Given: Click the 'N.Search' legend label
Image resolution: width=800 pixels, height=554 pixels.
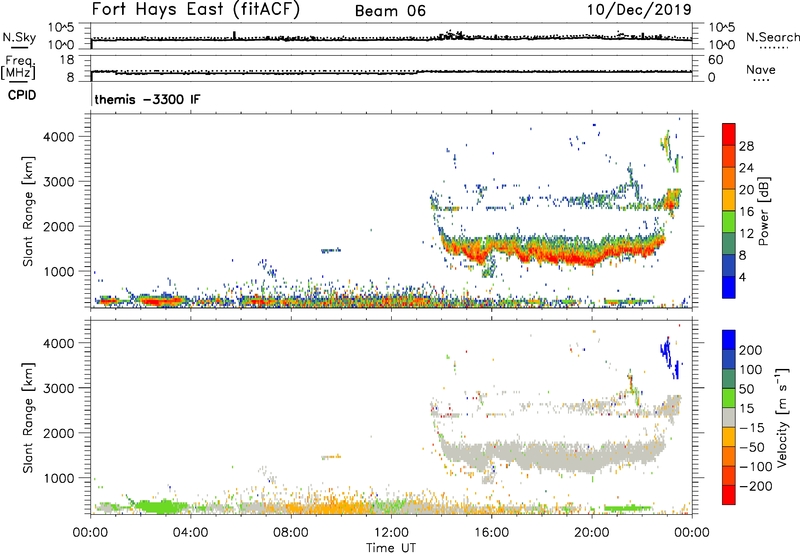Looking at the screenshot, I should coord(772,37).
